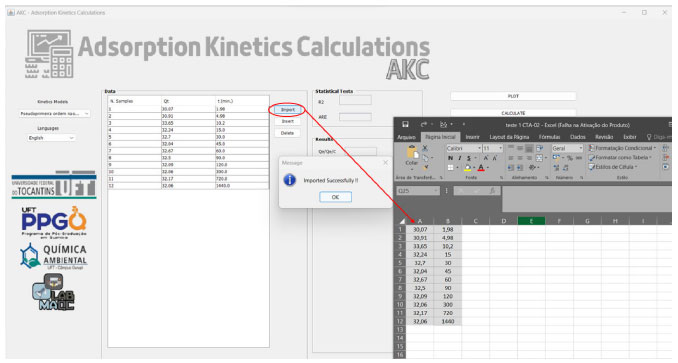Viewport: 678px width, 363px height.
Task: Expand the Languages English dropdown
Action: tap(51, 138)
